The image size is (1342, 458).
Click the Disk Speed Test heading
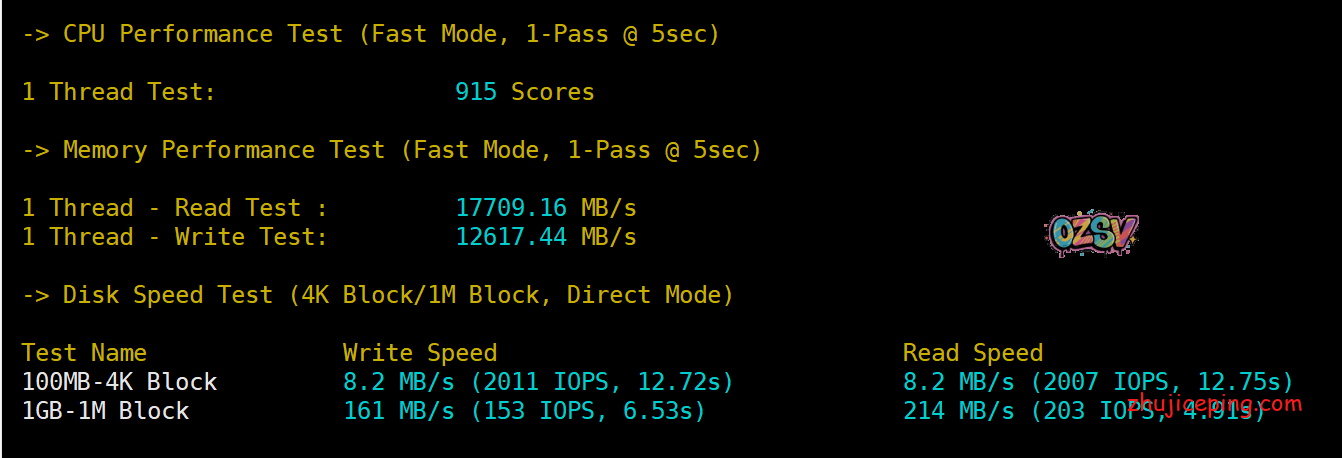click(x=378, y=295)
